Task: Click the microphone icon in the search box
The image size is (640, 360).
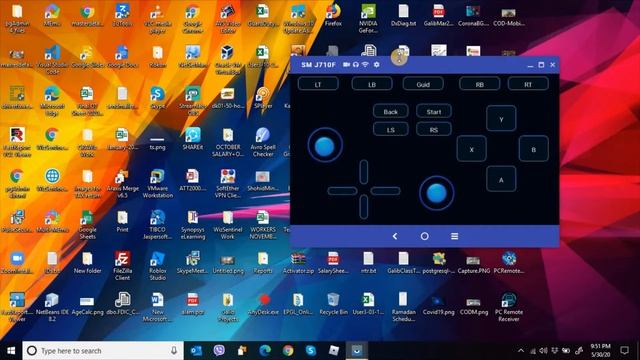Action: point(174,351)
